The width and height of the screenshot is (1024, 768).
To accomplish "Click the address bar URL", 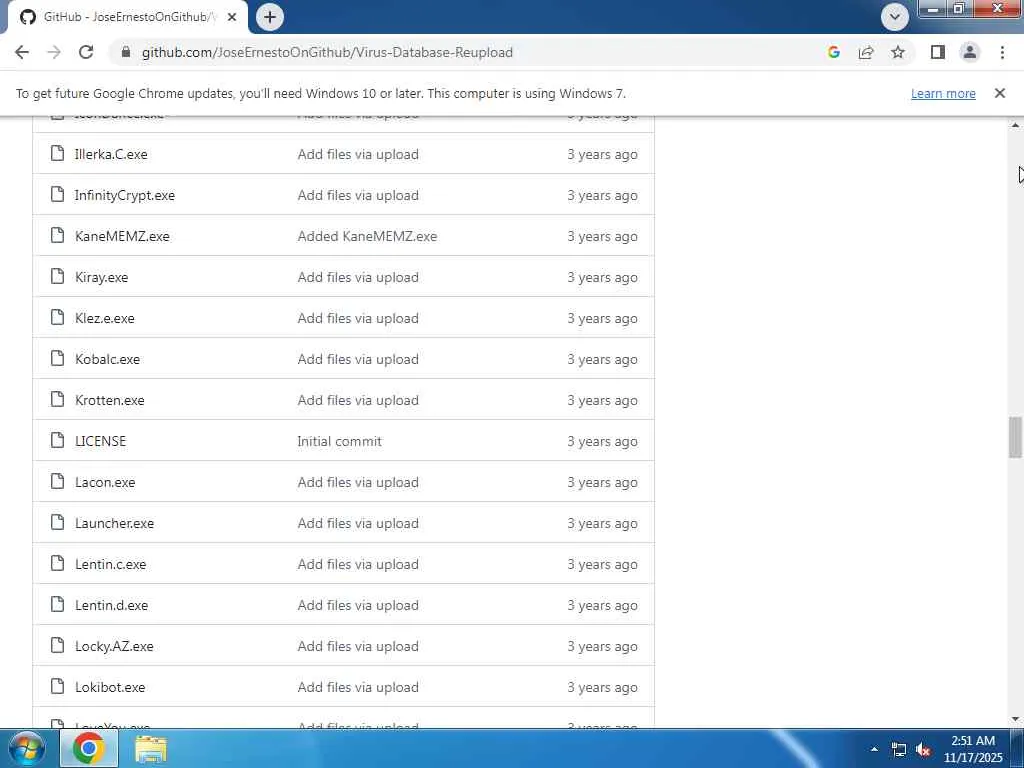I will click(x=327, y=52).
